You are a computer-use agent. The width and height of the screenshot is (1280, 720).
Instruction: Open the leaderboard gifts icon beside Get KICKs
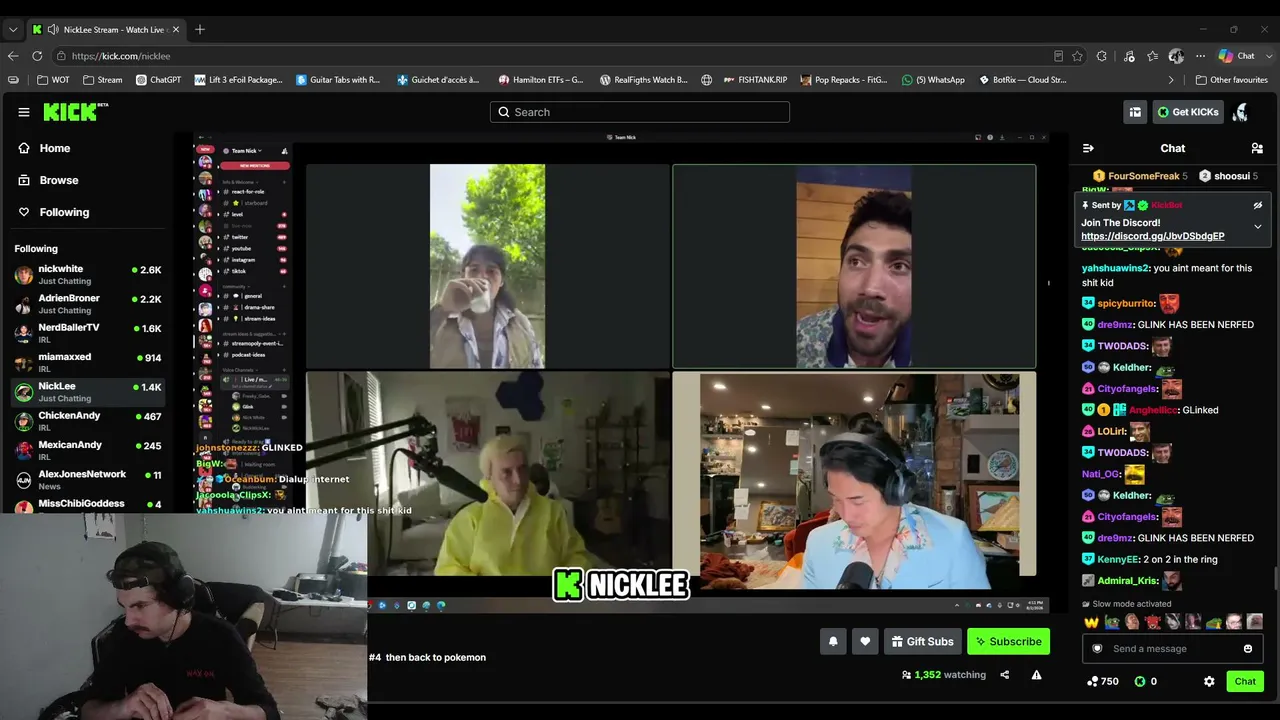click(x=1135, y=112)
